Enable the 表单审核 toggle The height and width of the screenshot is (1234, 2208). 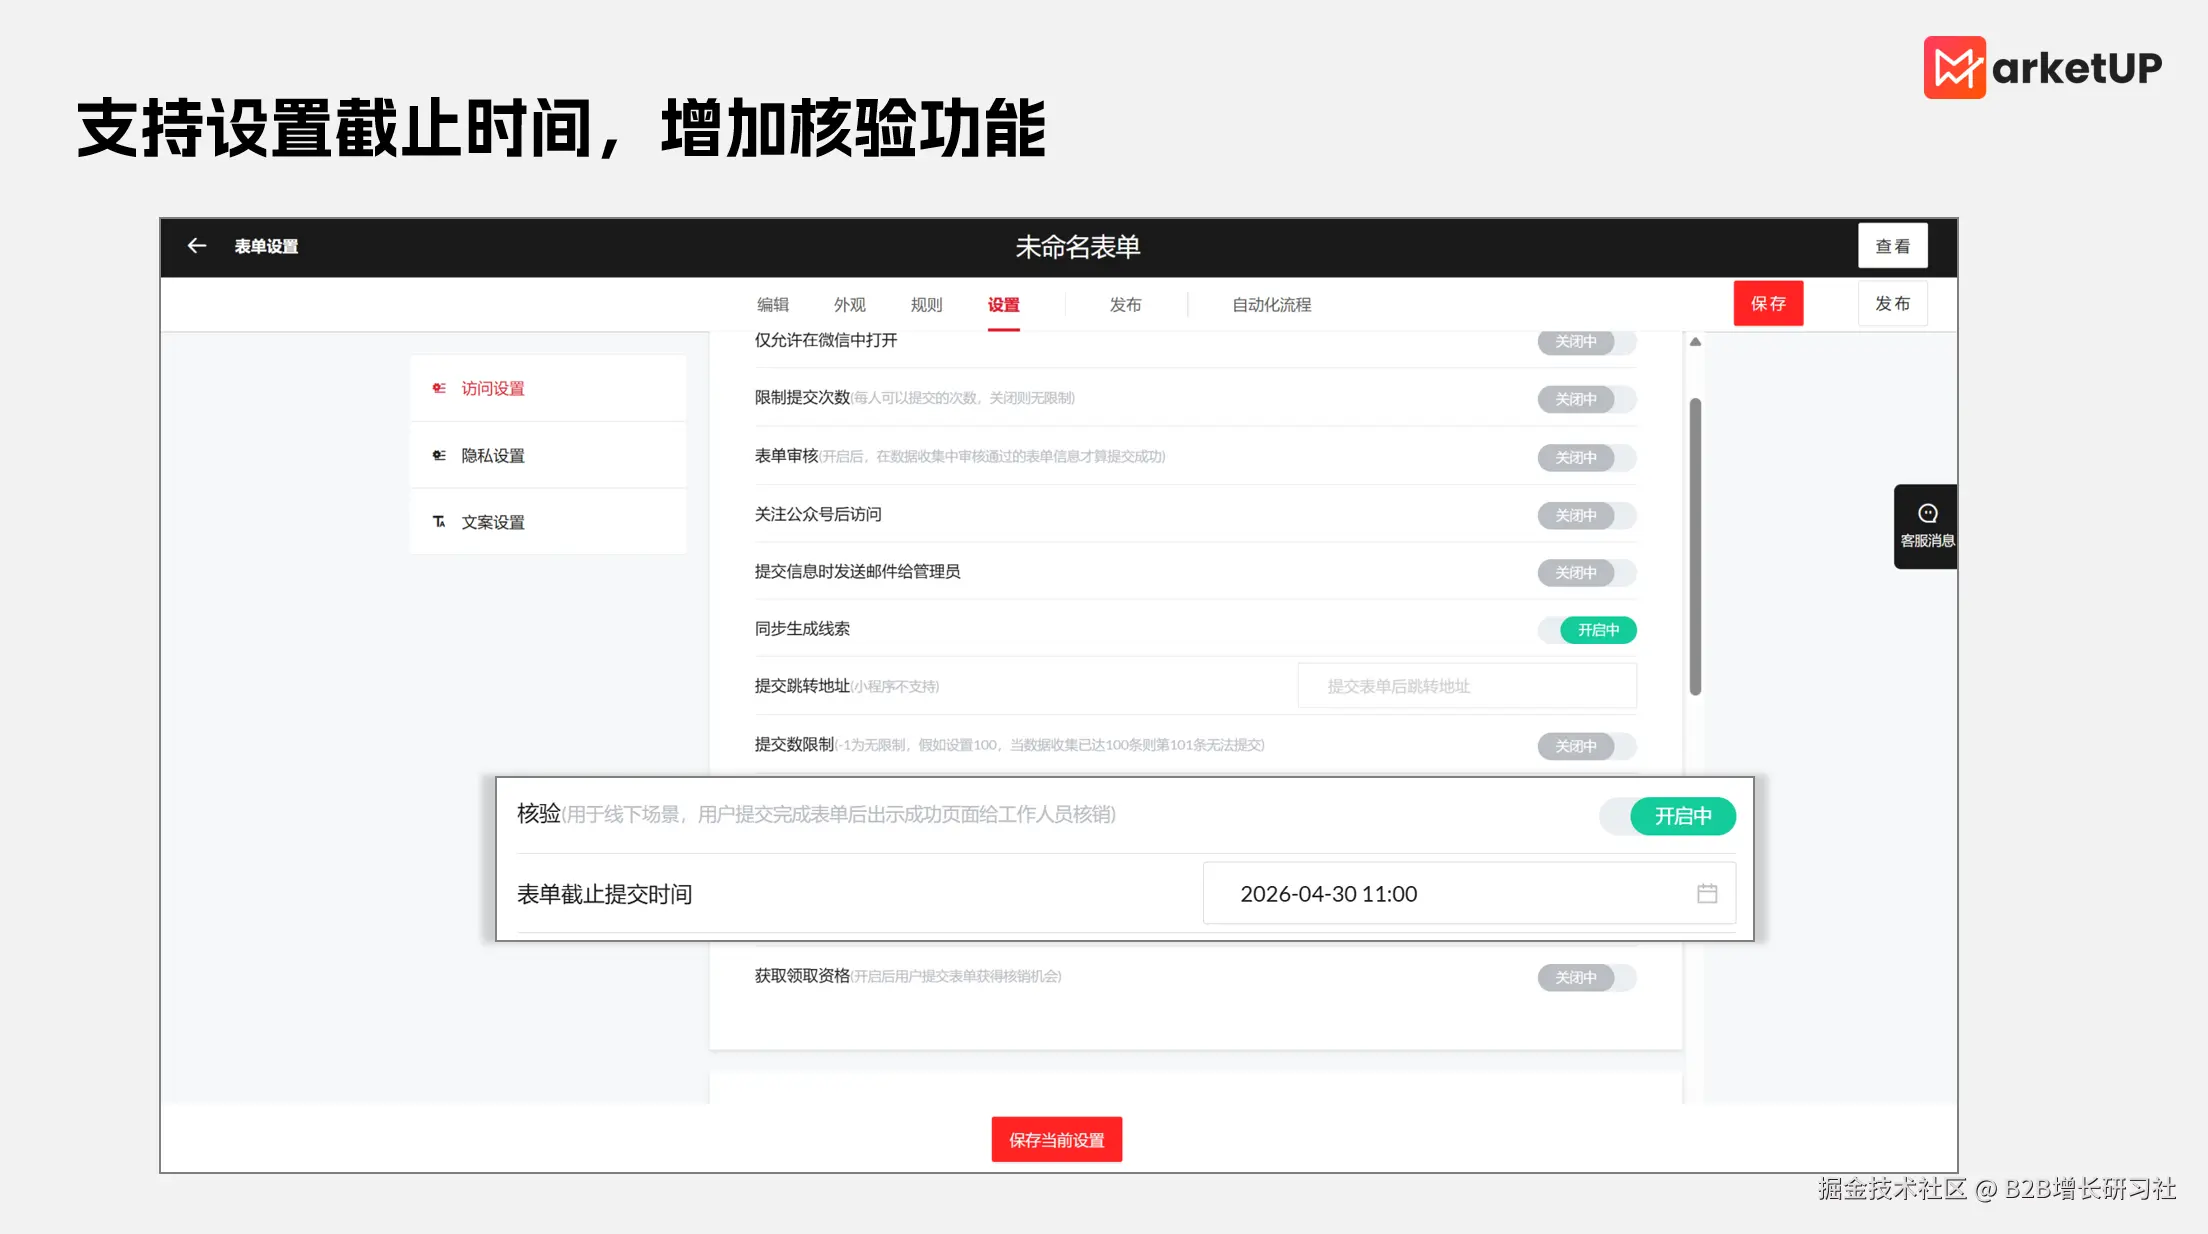pos(1587,458)
